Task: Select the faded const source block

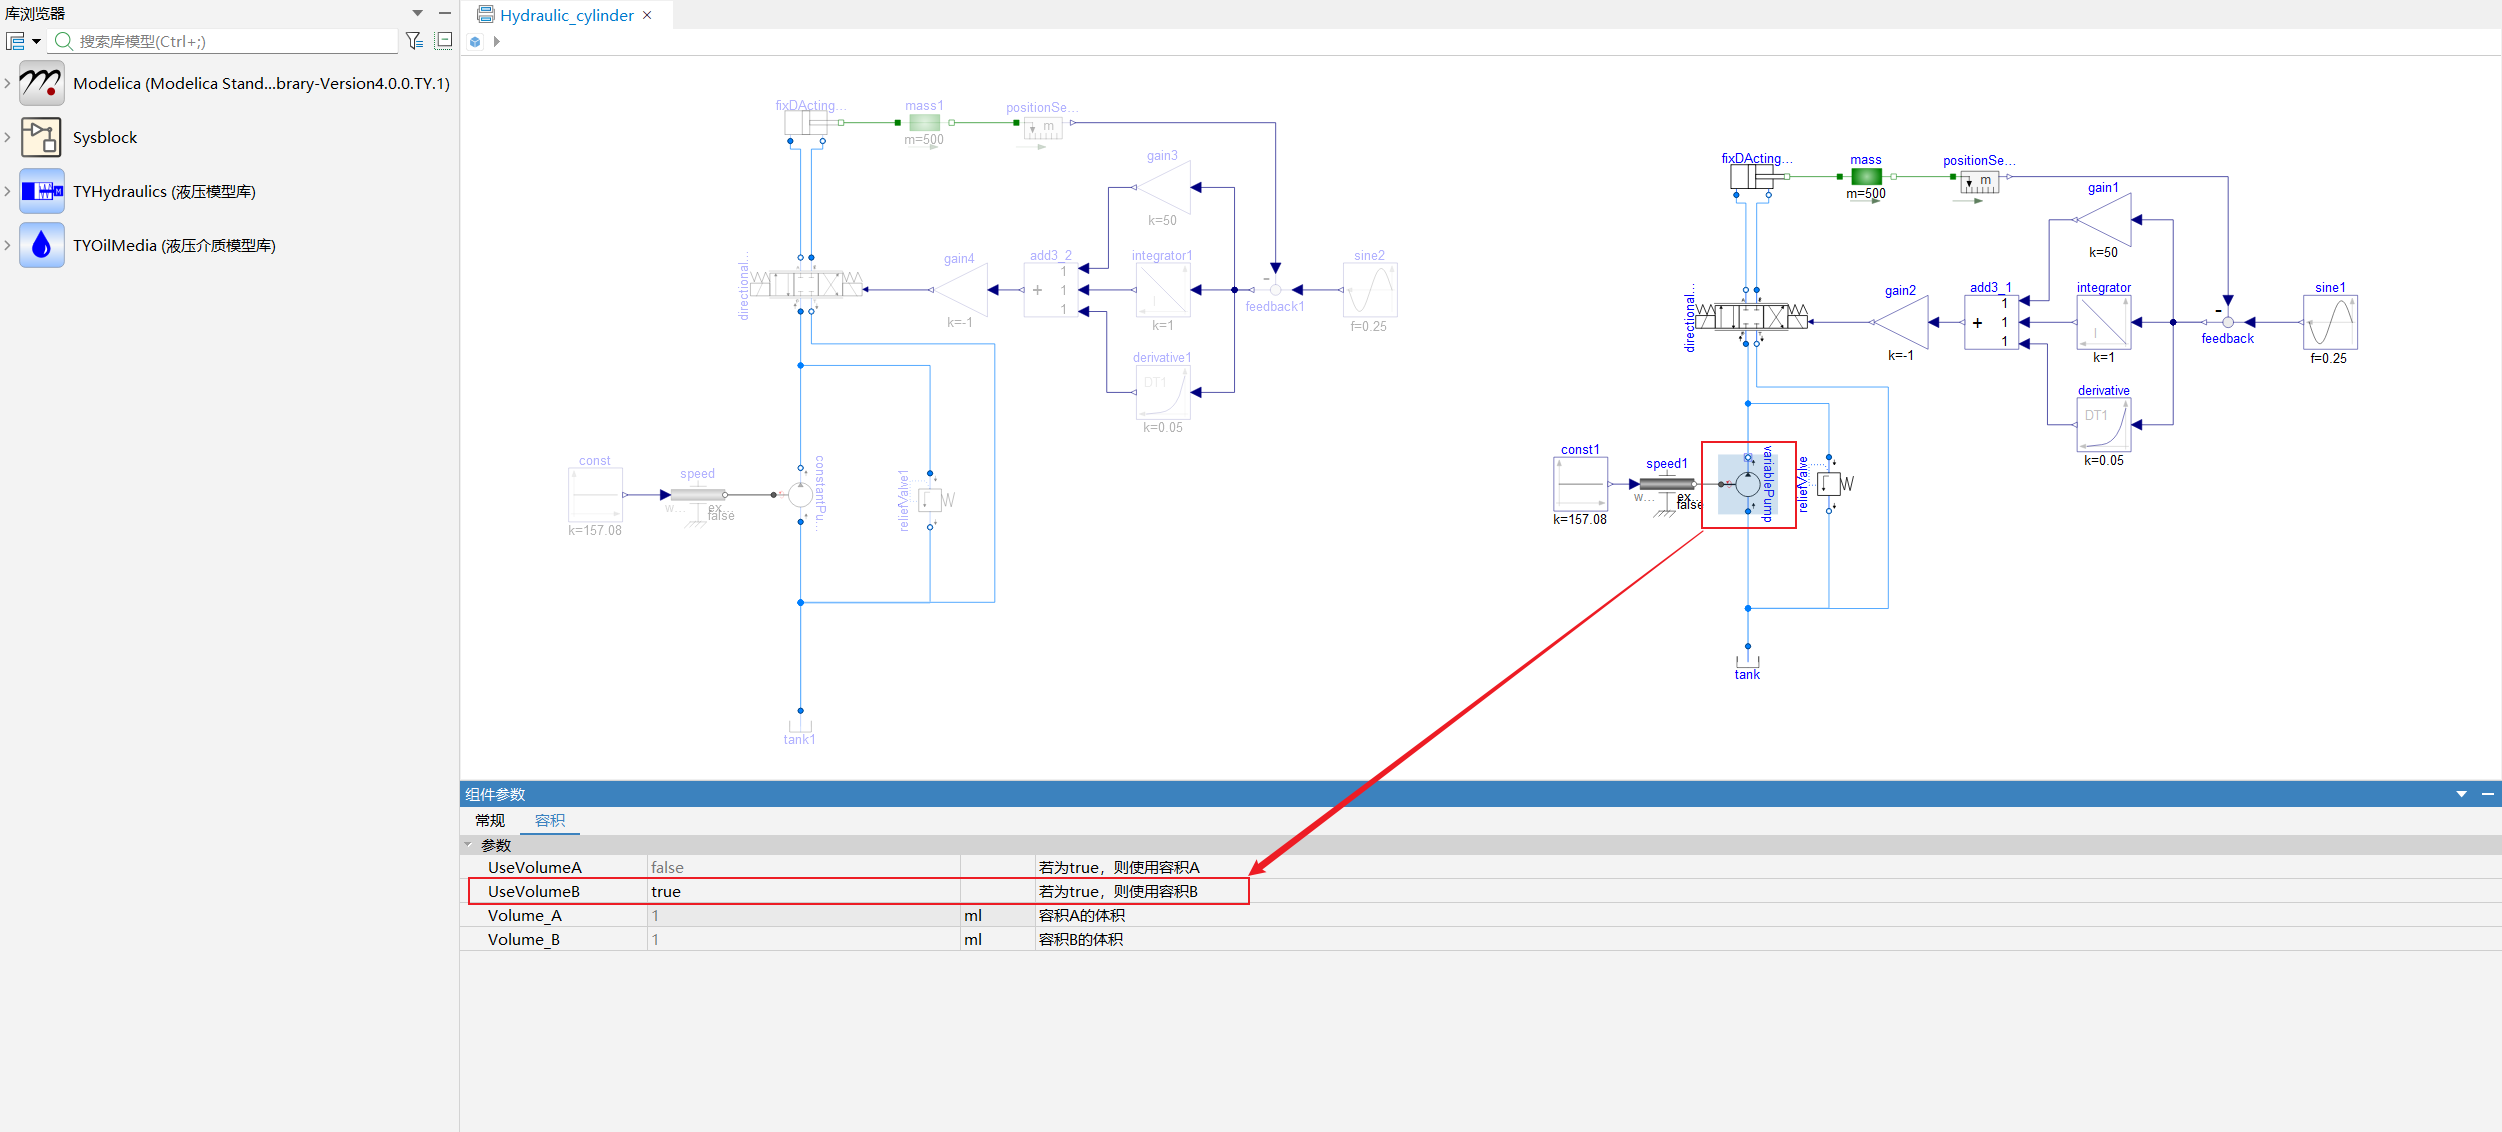Action: pos(596,495)
